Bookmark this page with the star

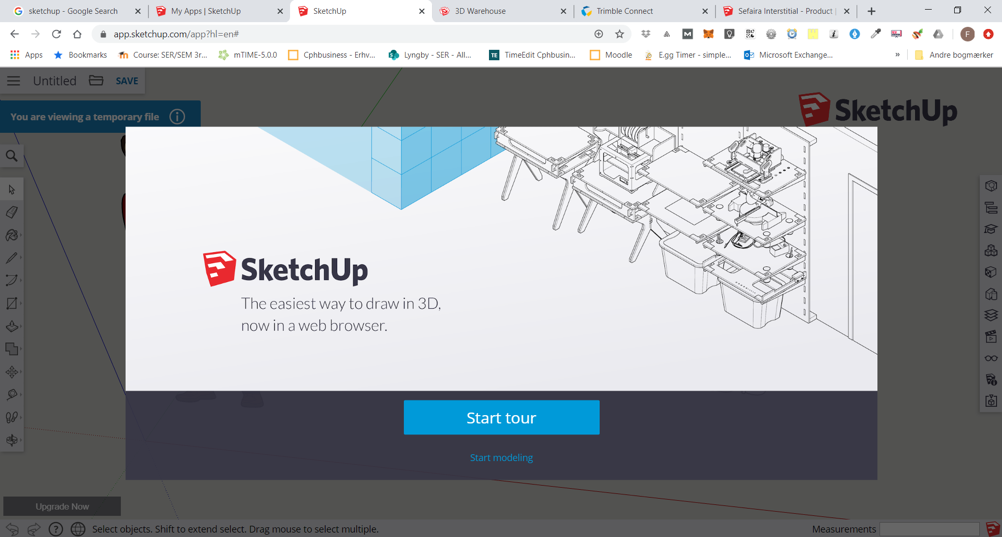(x=619, y=34)
